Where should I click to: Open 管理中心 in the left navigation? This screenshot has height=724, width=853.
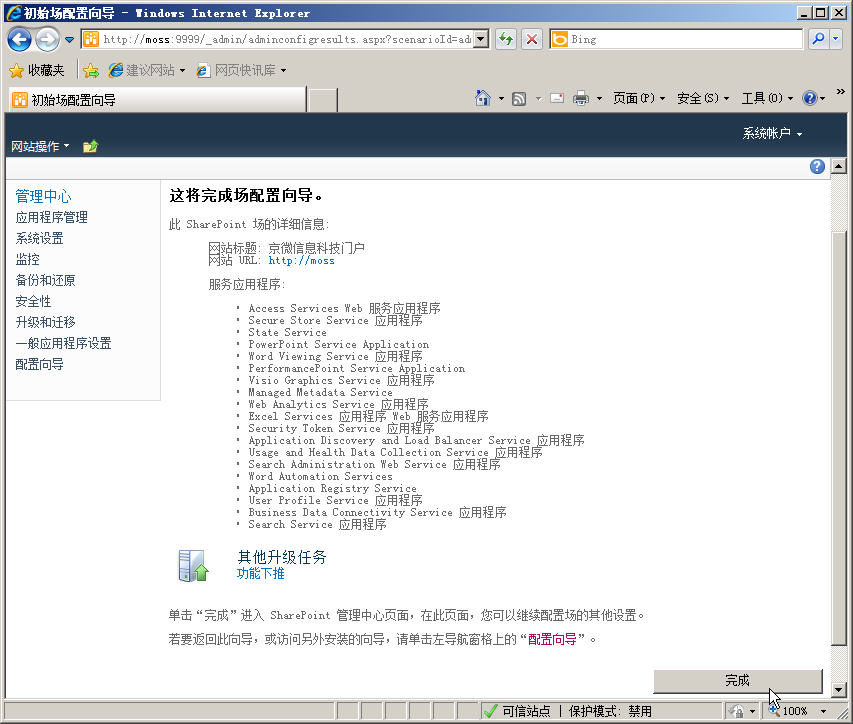43,196
